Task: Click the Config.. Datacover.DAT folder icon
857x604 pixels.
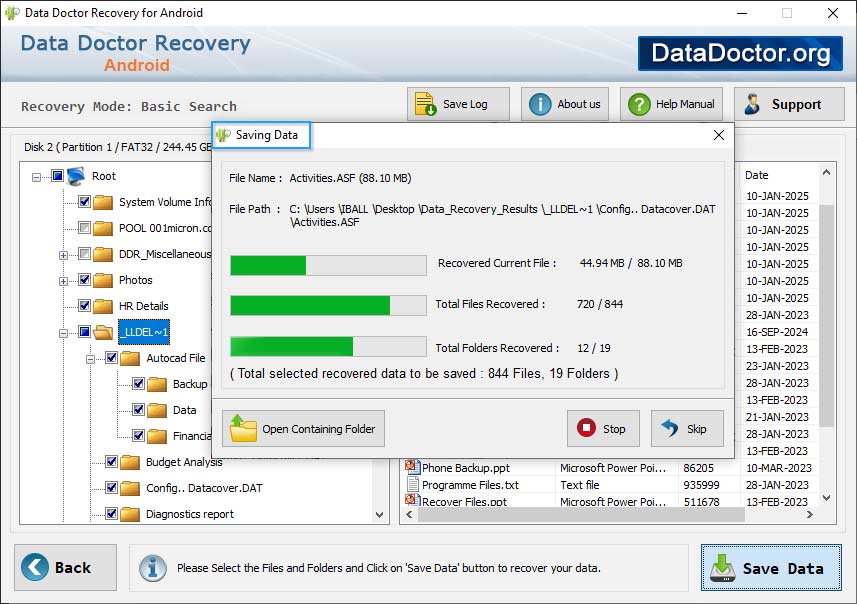Action: point(130,488)
